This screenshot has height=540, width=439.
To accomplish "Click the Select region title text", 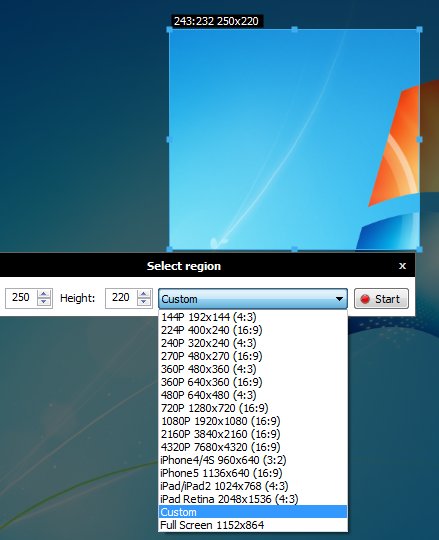I will (x=184, y=266).
